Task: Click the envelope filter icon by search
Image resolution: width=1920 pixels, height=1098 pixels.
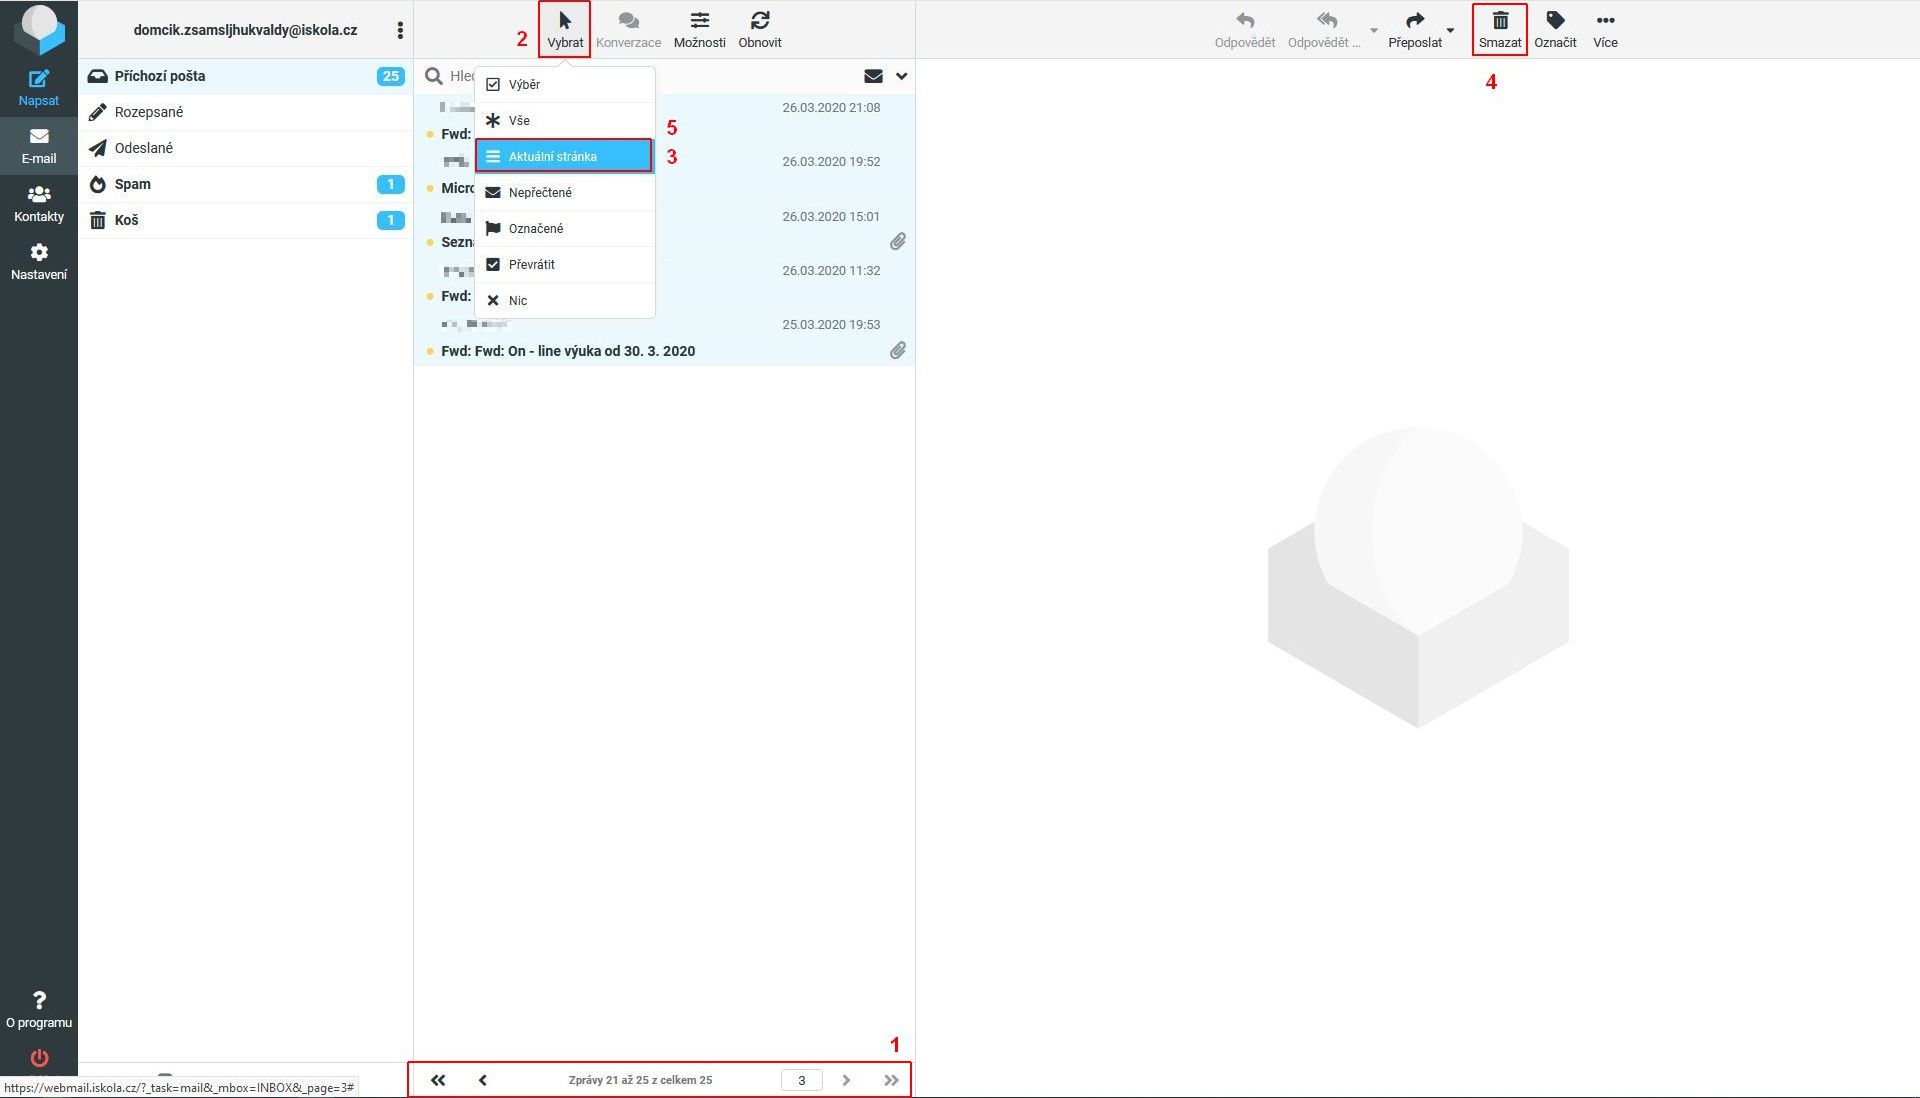Action: pyautogui.click(x=873, y=76)
